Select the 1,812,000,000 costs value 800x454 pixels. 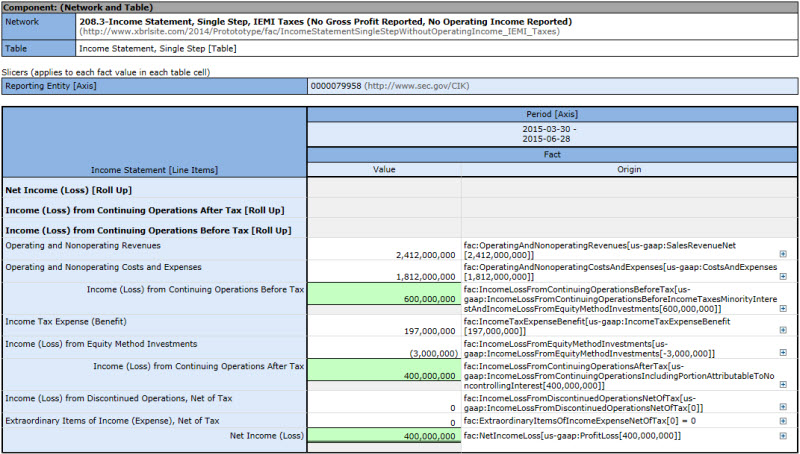426,277
